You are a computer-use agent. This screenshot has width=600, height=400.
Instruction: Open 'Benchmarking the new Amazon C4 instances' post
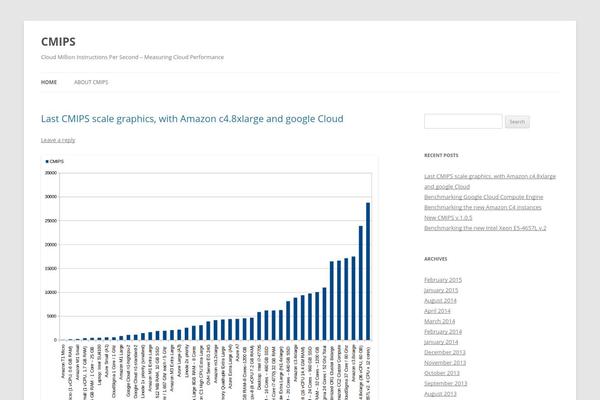[x=483, y=207]
